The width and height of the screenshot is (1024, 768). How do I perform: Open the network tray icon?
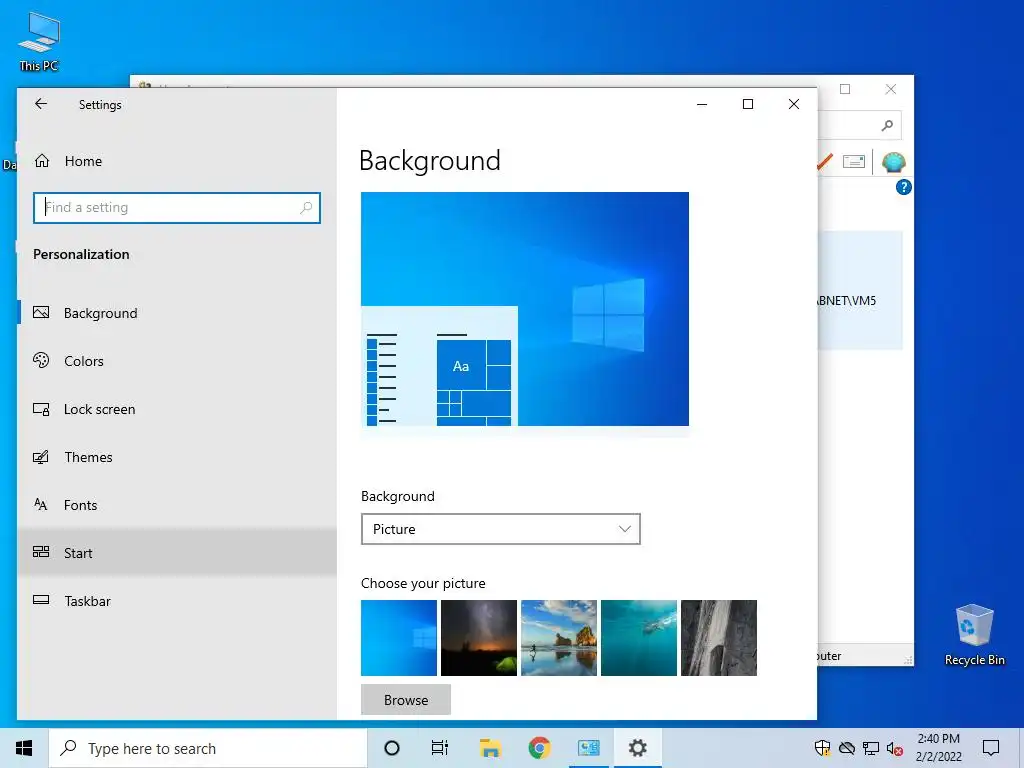pyautogui.click(x=871, y=748)
